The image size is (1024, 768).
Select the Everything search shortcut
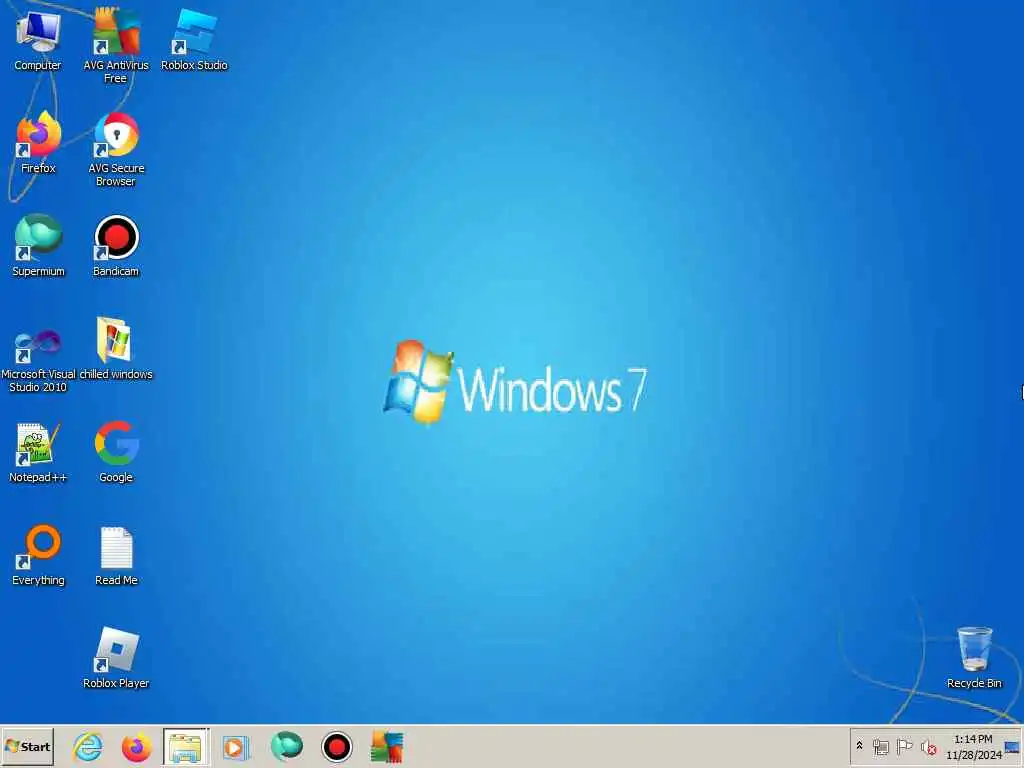point(38,555)
